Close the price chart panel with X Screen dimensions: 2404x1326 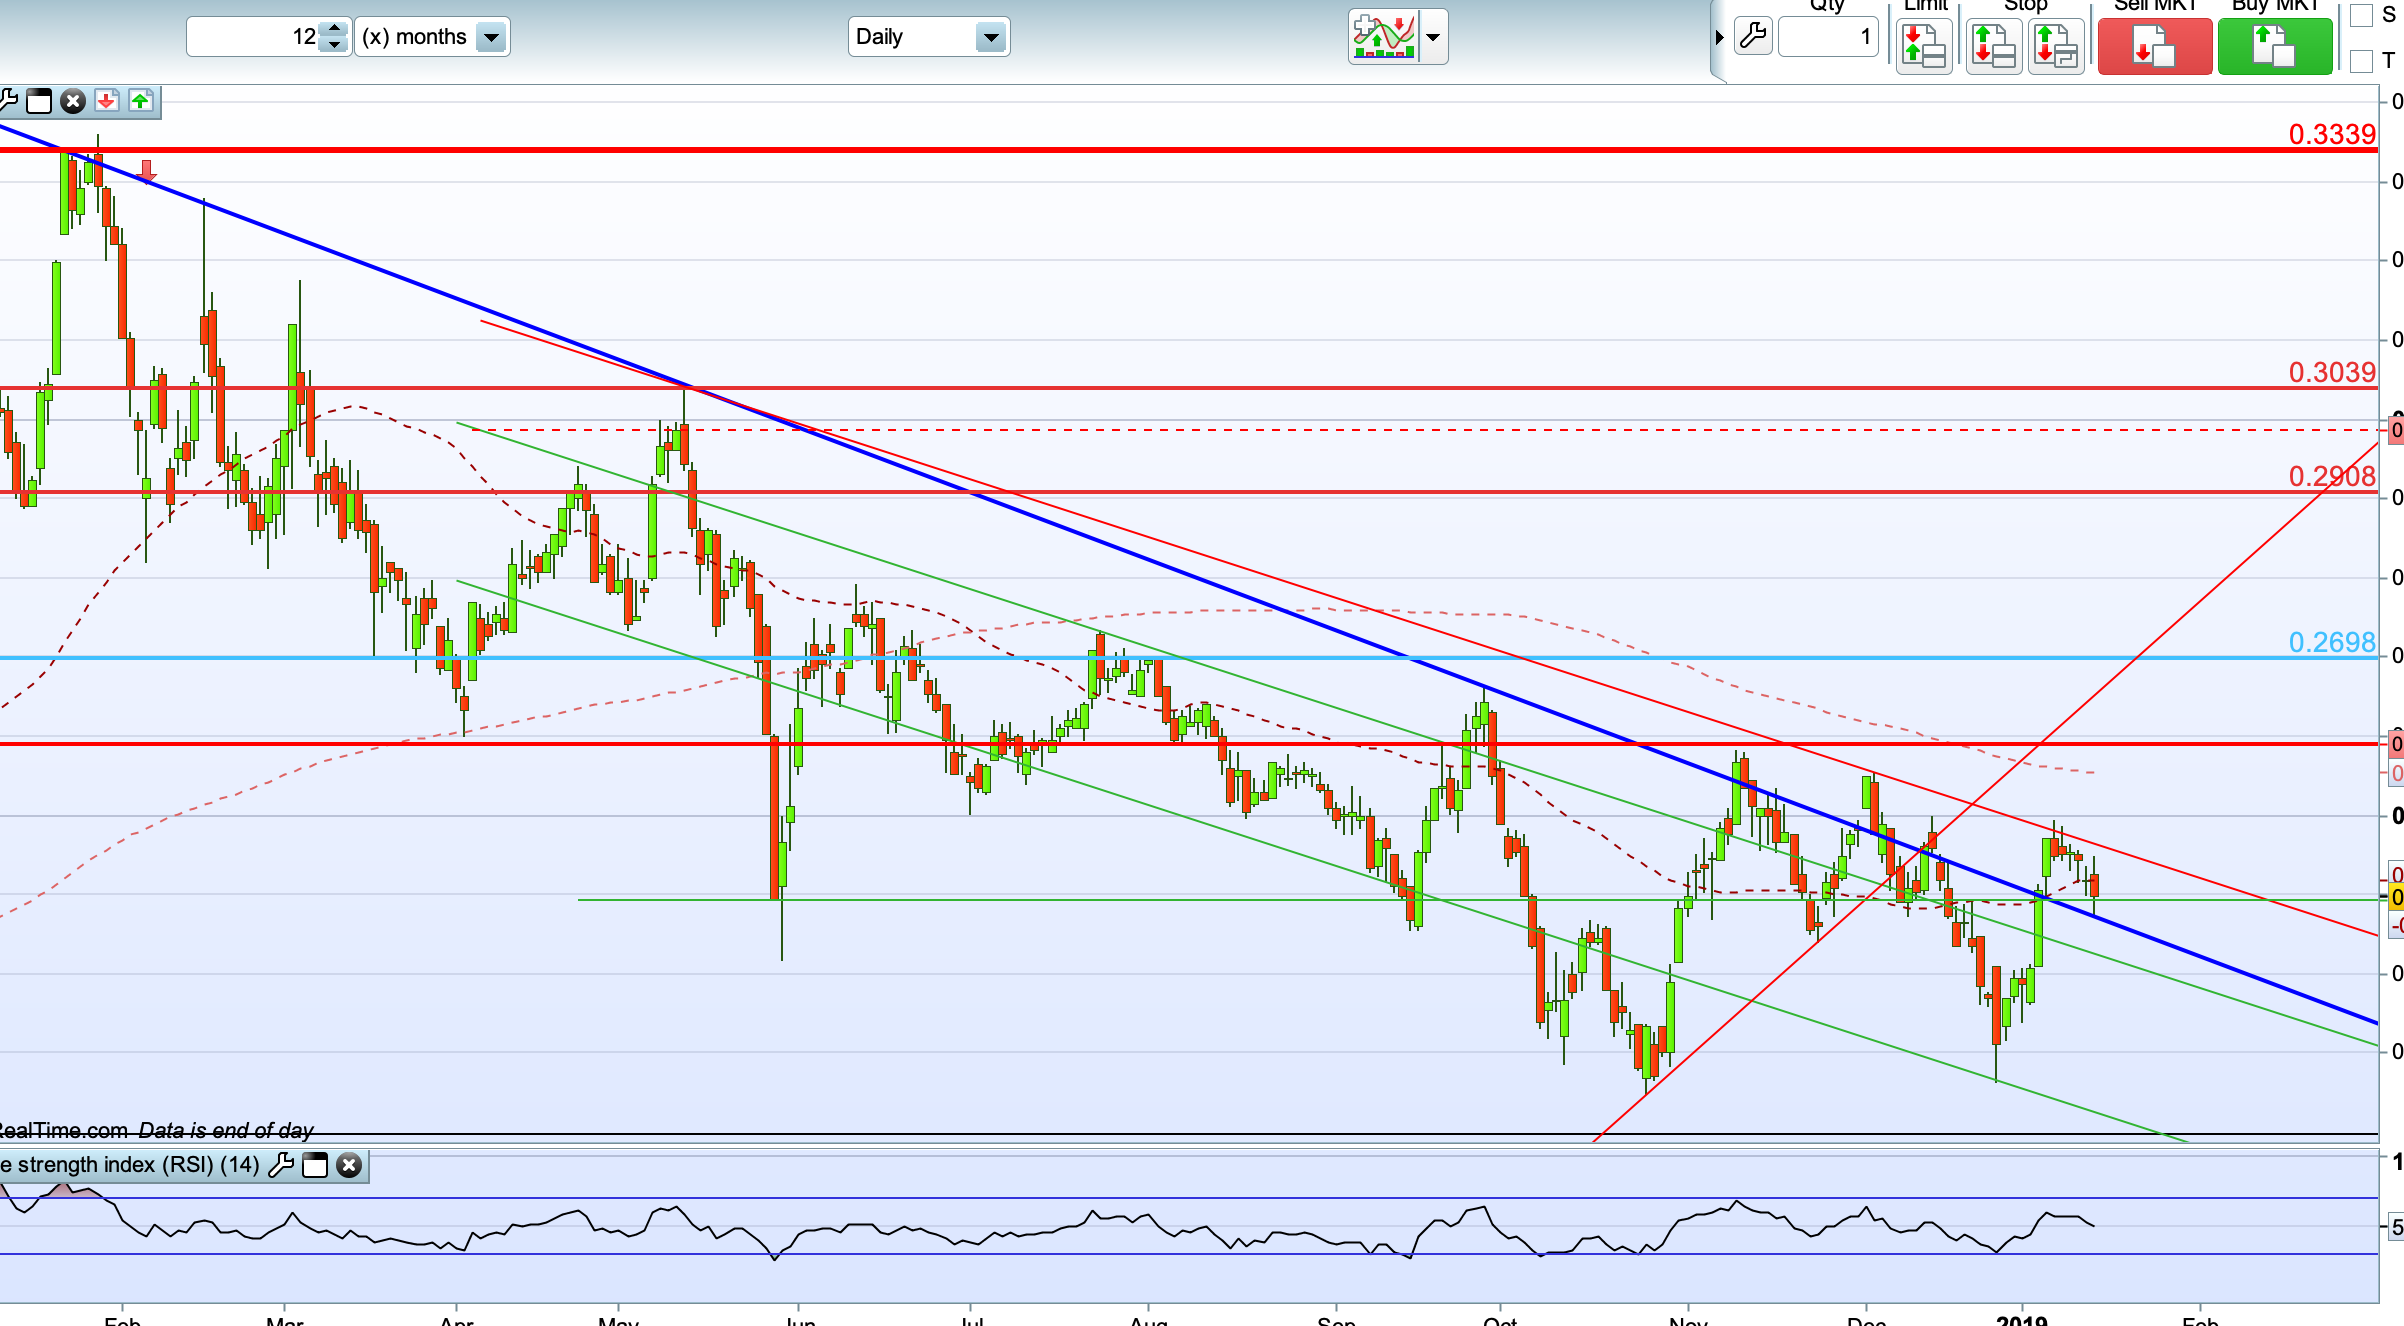click(73, 101)
